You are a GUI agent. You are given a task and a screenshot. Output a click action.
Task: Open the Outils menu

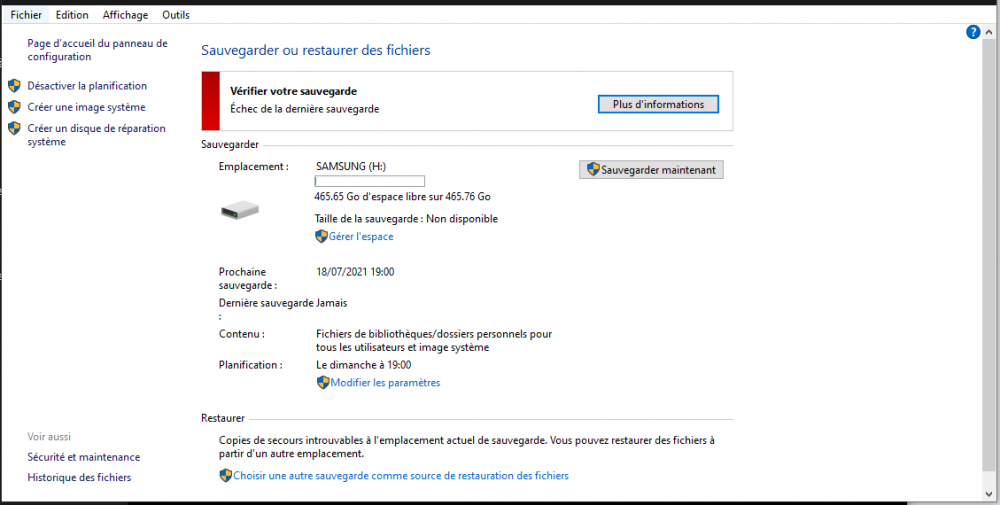(x=176, y=15)
